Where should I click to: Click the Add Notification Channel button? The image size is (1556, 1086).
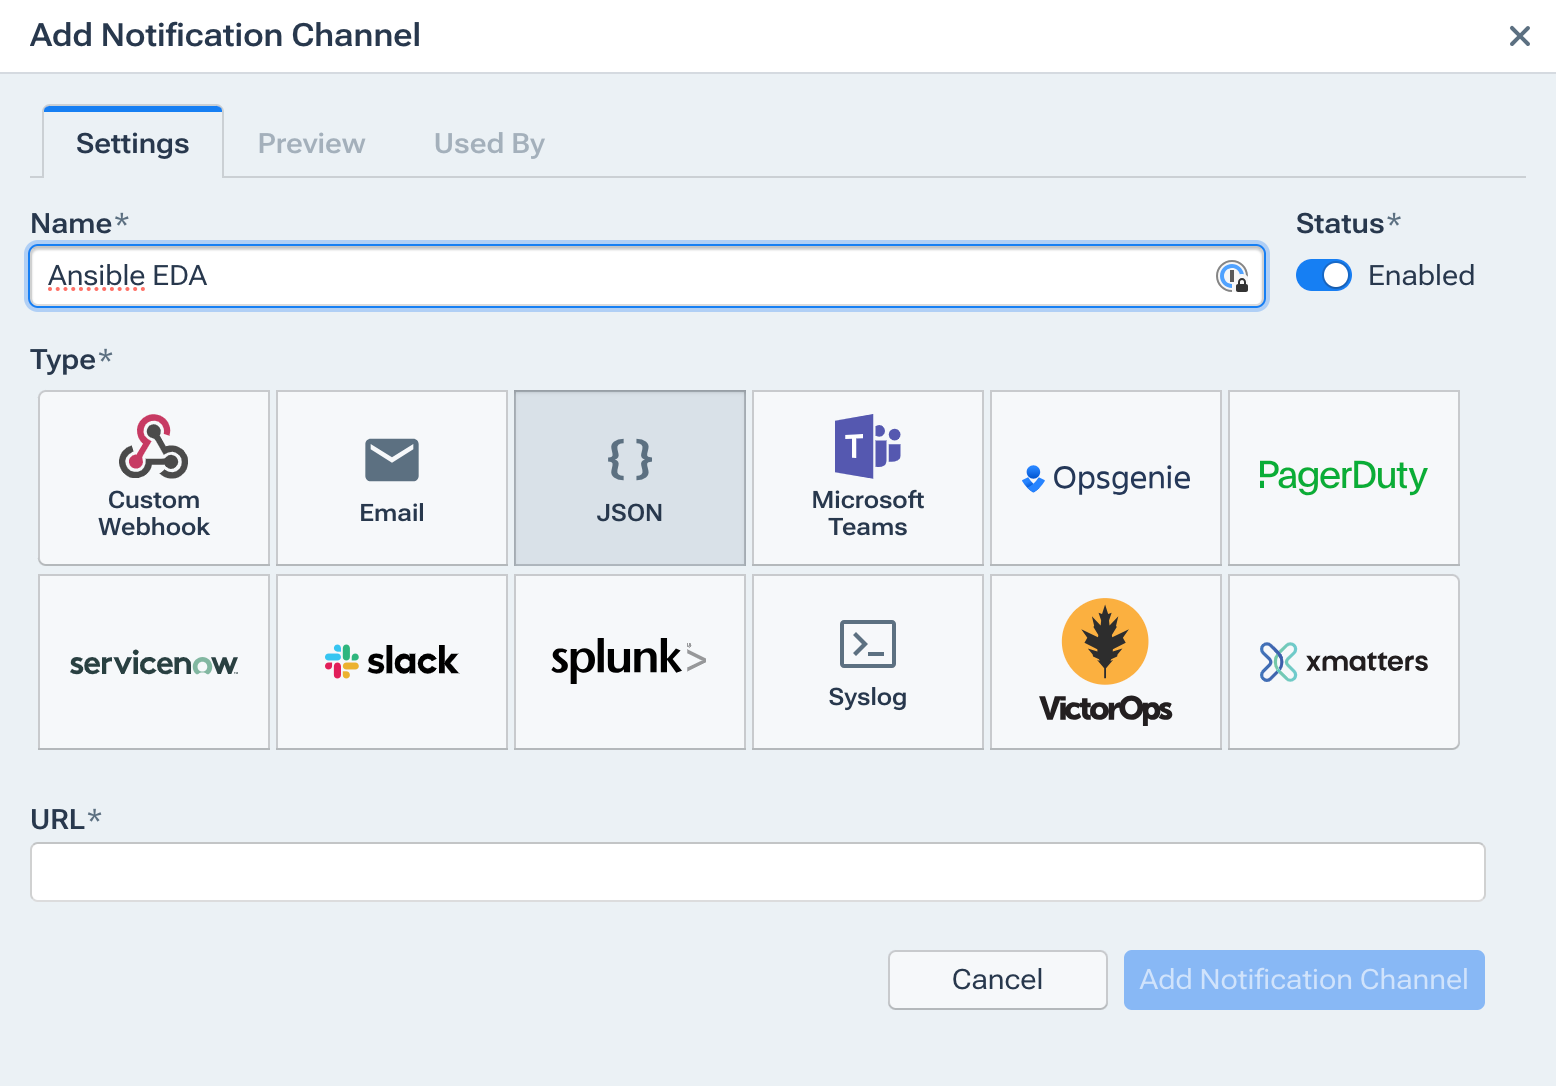[x=1304, y=979]
